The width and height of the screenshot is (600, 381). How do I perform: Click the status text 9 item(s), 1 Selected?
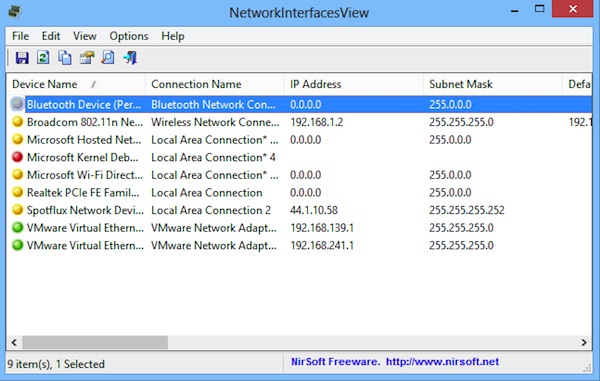56,364
